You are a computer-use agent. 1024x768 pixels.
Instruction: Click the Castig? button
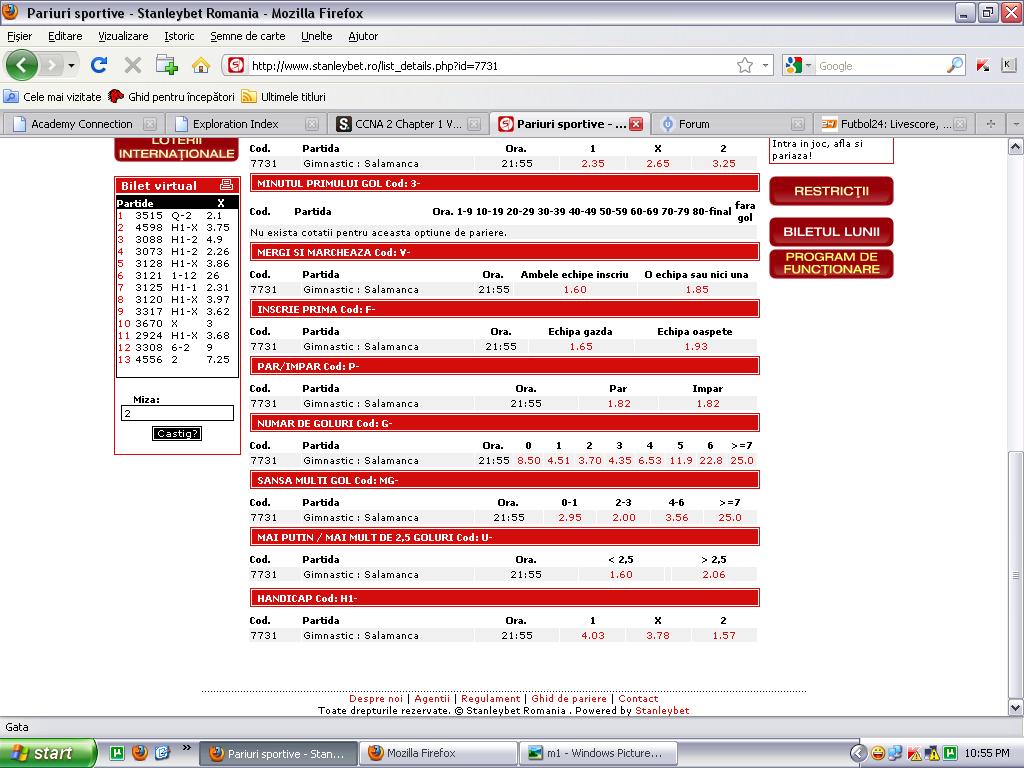pyautogui.click(x=176, y=434)
